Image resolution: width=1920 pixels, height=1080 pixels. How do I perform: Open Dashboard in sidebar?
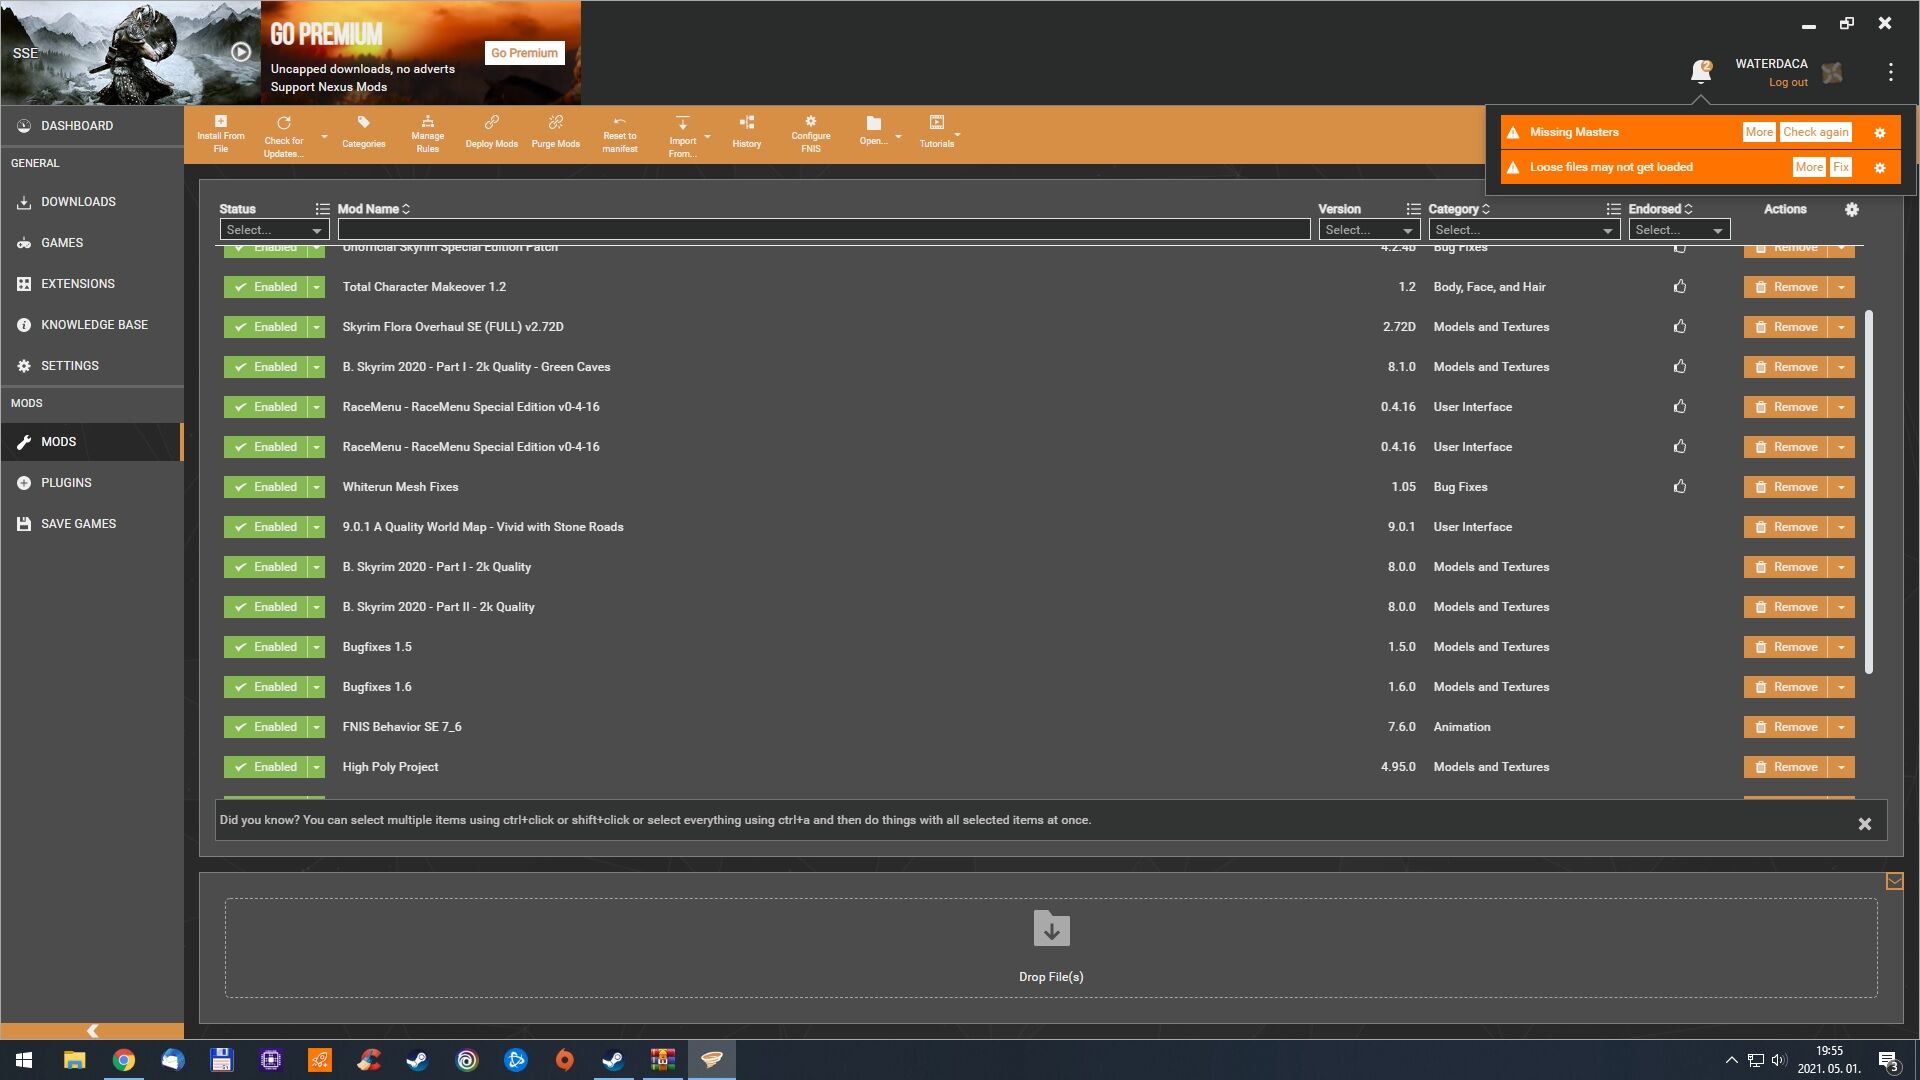click(x=92, y=126)
